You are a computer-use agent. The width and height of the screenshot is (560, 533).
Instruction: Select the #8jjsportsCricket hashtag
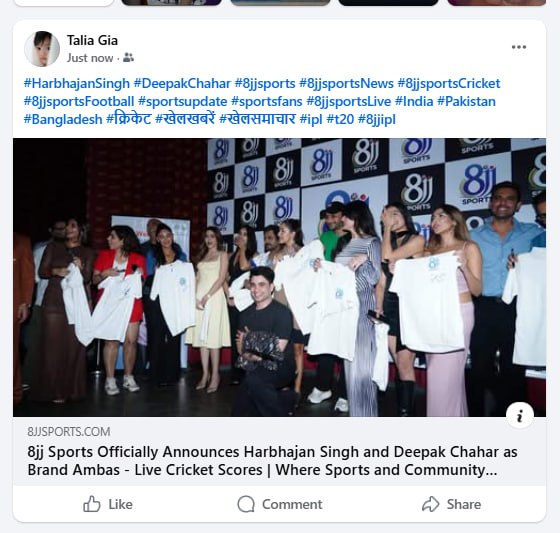pos(449,84)
